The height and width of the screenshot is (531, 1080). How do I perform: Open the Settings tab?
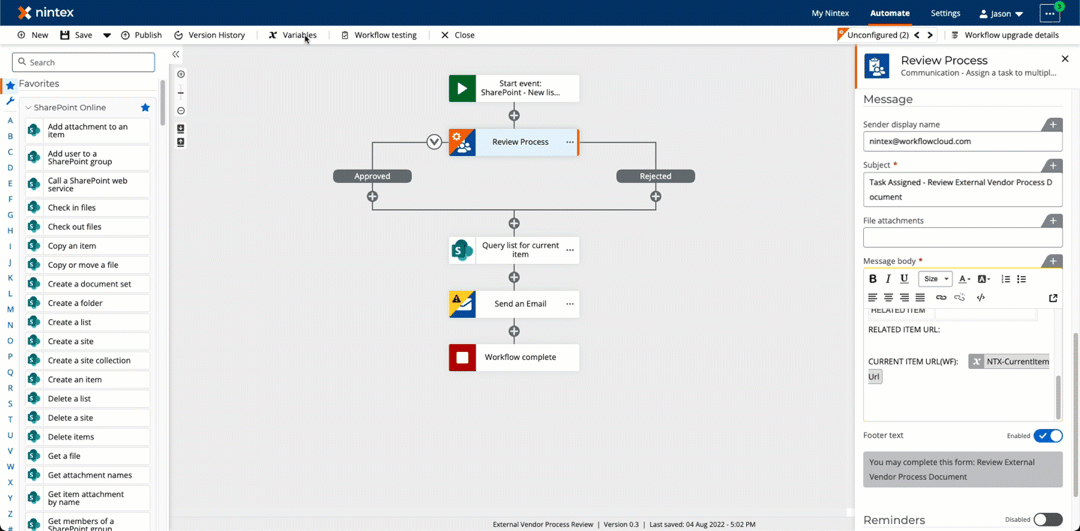(945, 13)
